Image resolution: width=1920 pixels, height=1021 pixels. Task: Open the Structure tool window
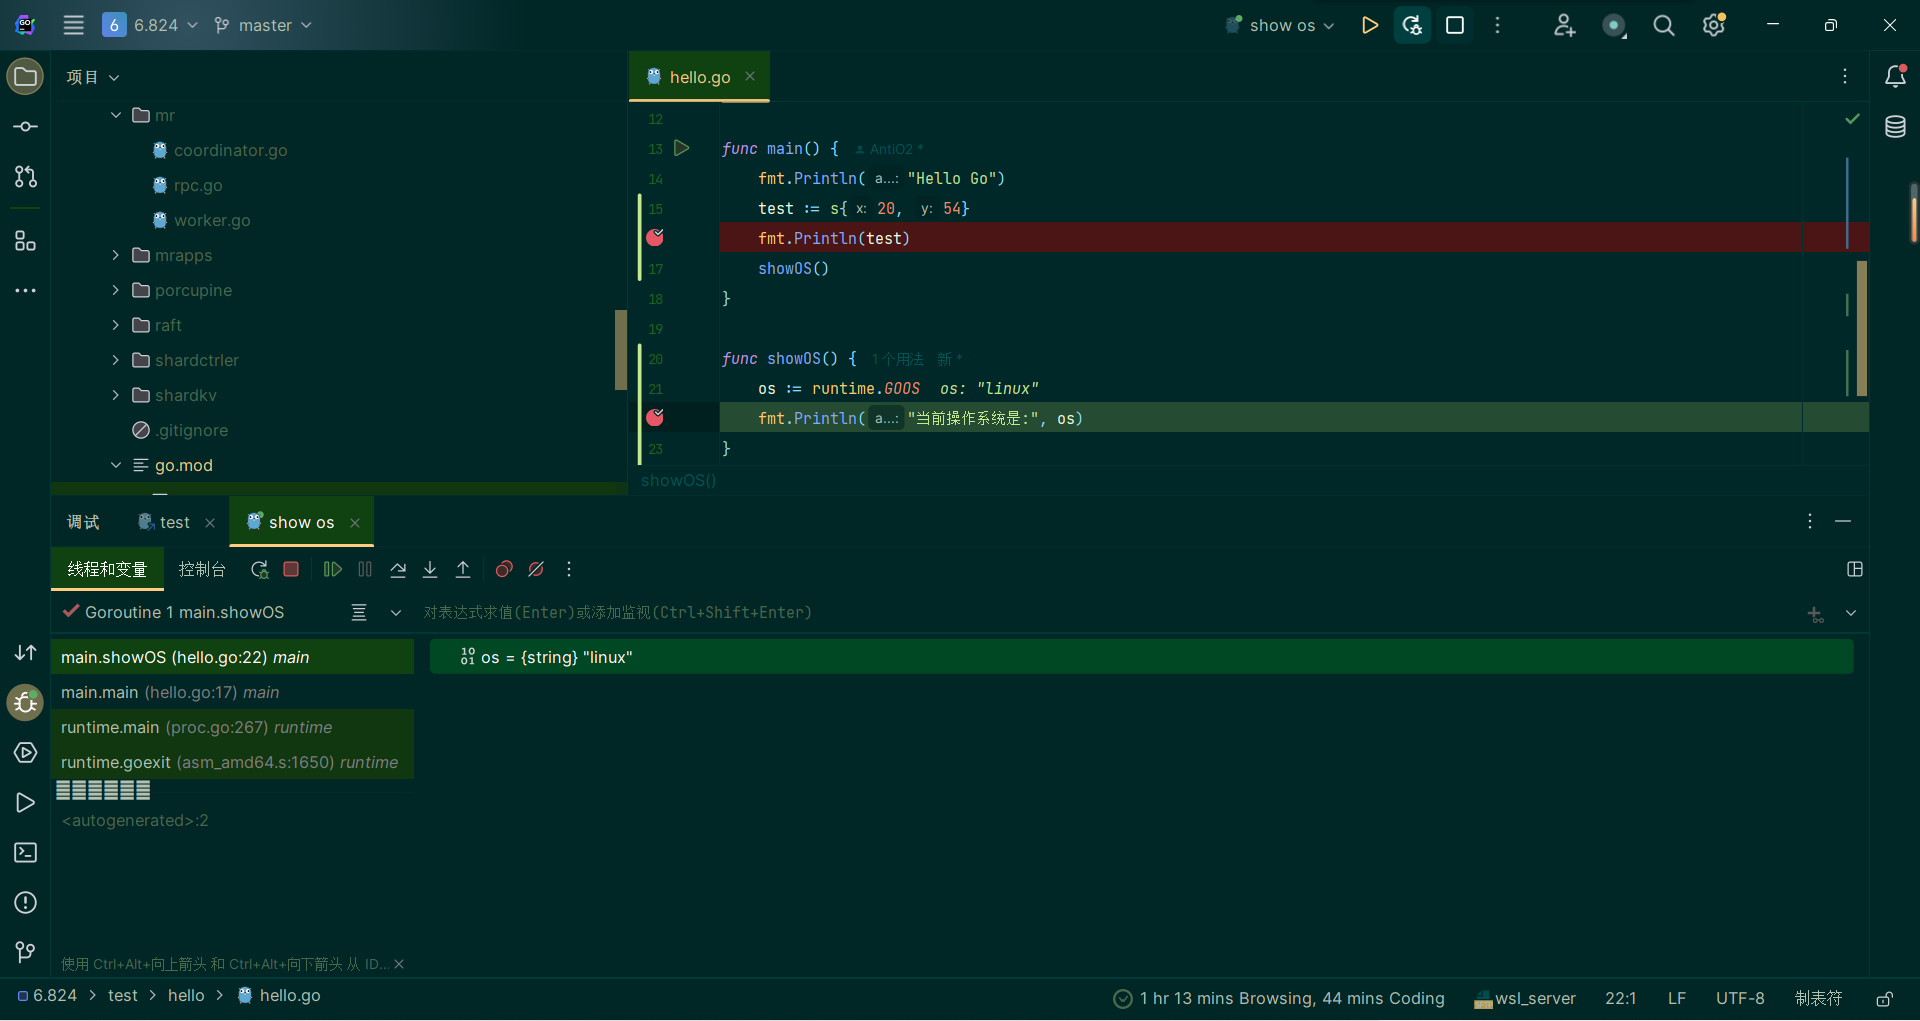25,241
